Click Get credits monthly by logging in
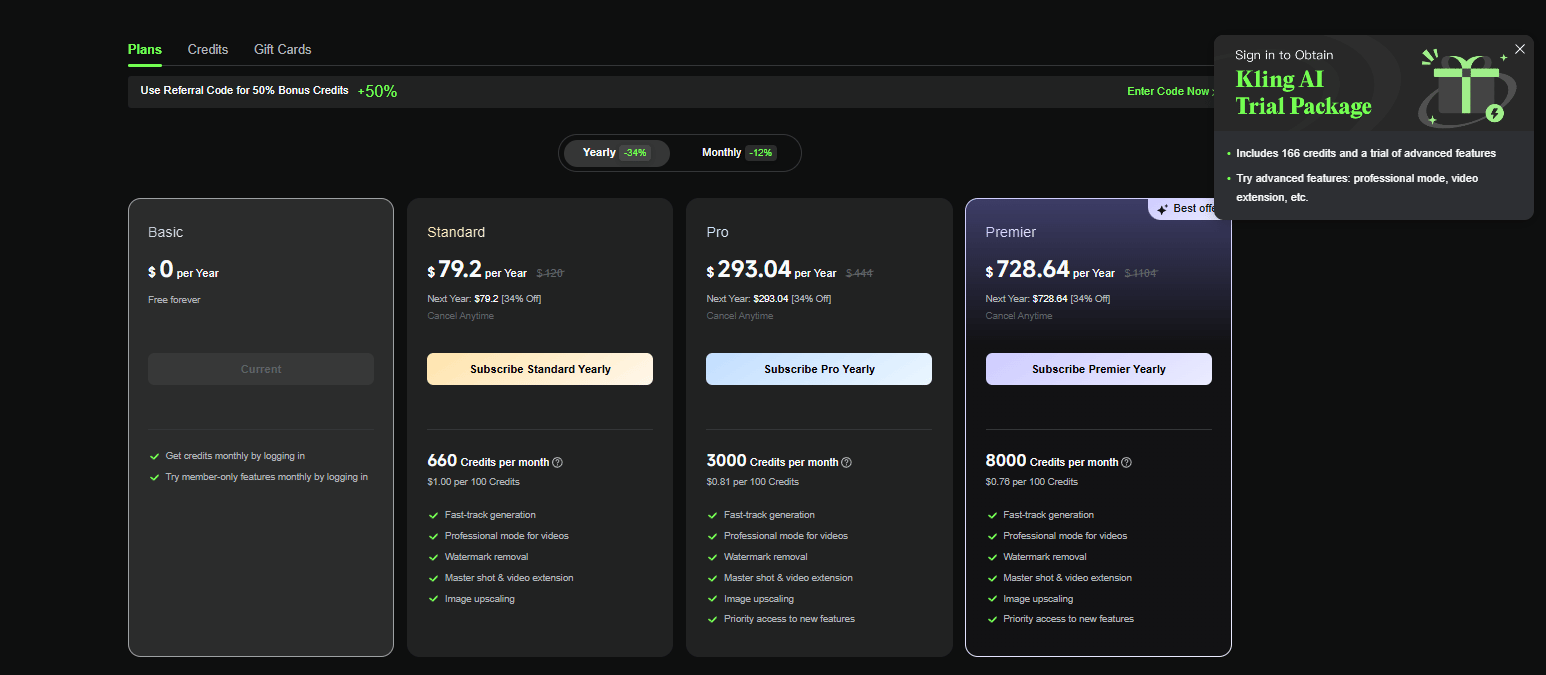The image size is (1546, 675). 235,456
